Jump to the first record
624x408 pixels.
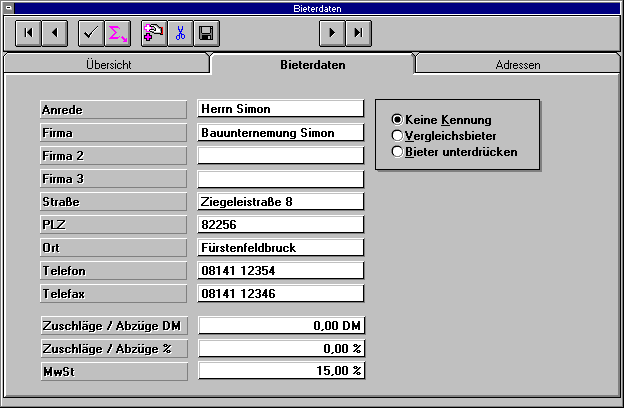coord(28,33)
